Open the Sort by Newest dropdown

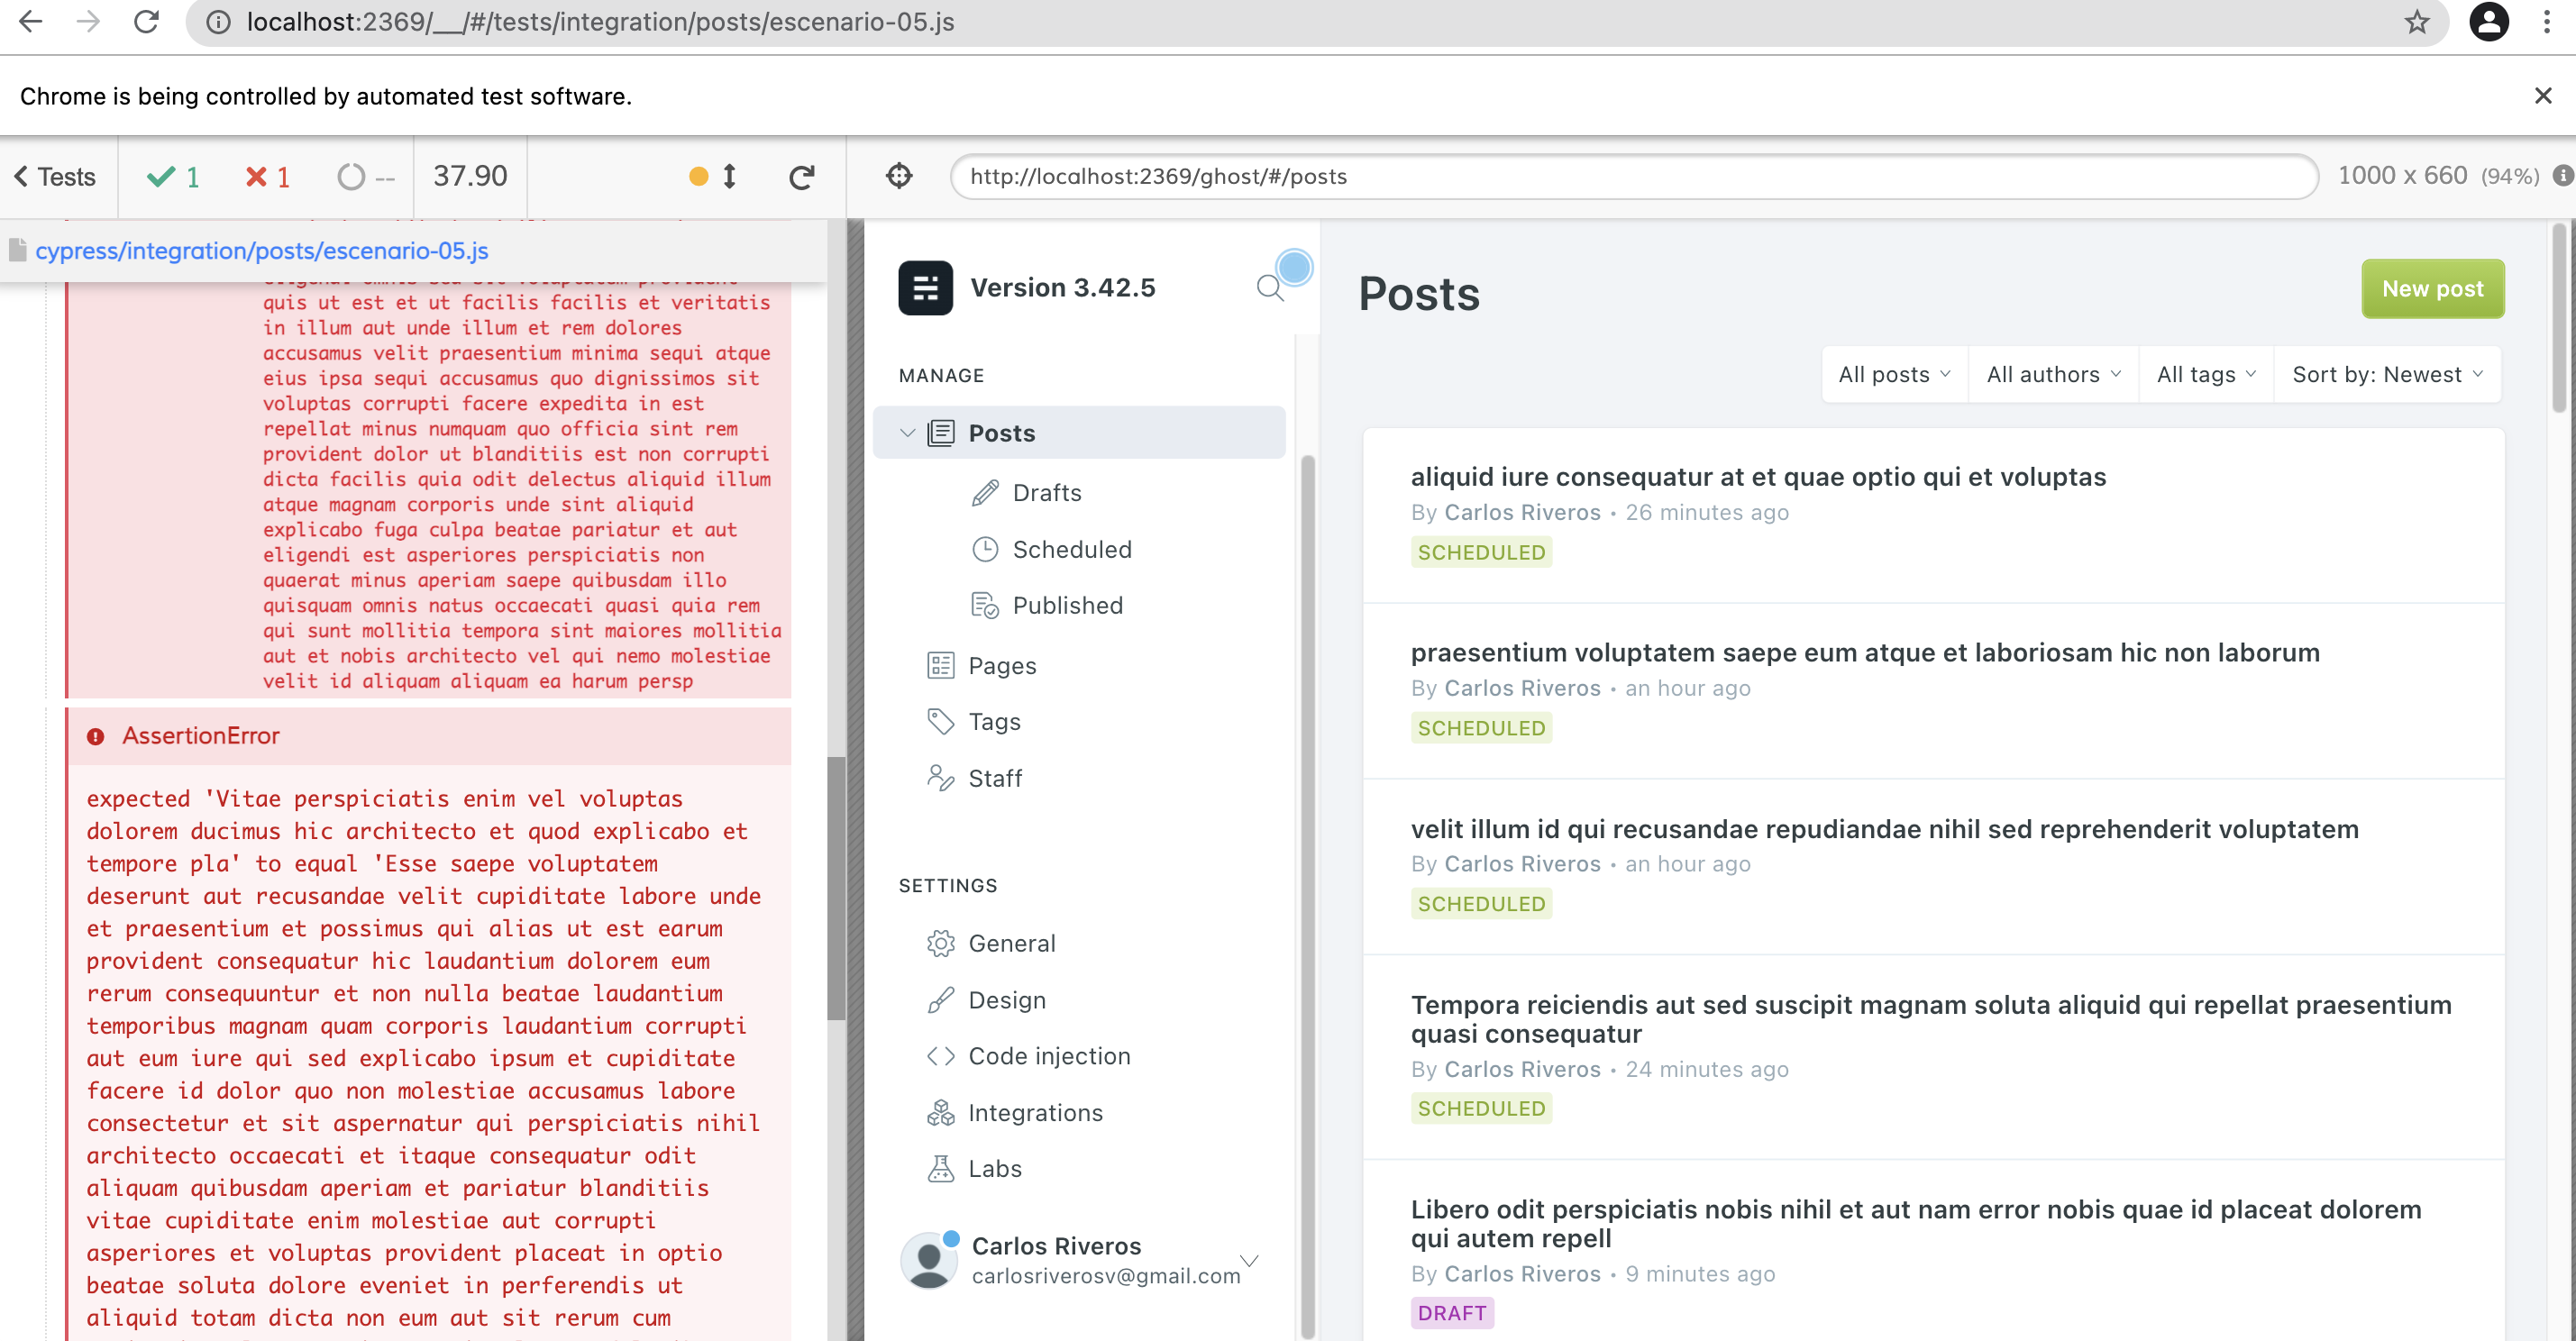click(2386, 375)
